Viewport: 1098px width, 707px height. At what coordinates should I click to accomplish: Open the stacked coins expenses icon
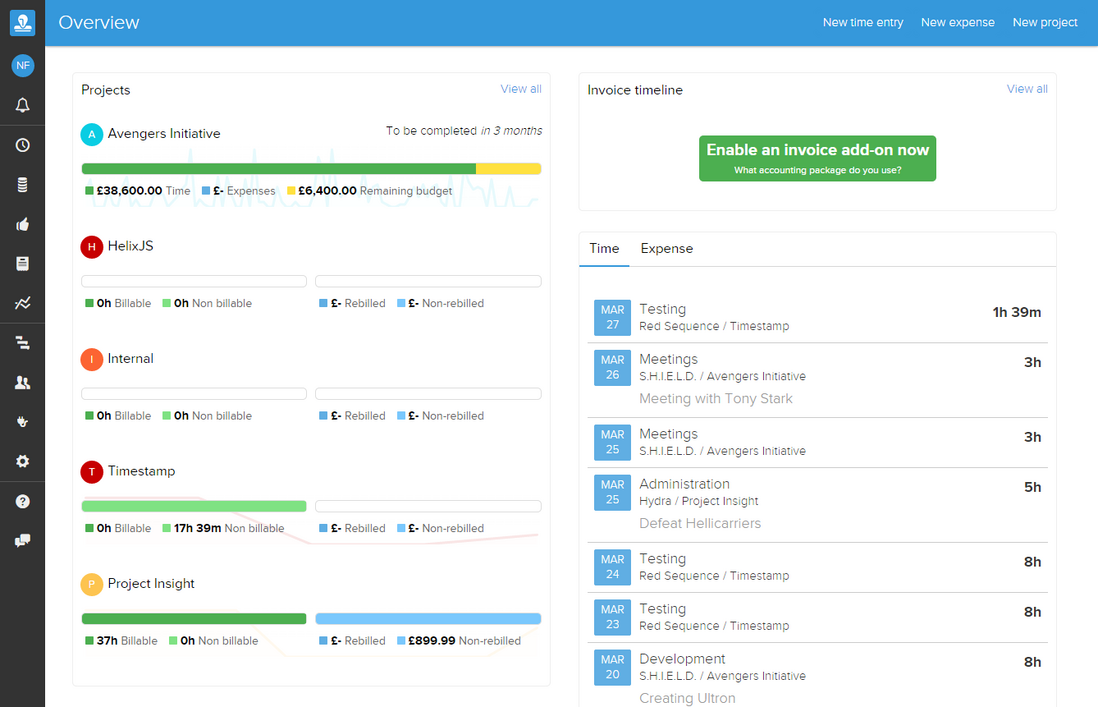click(x=22, y=185)
